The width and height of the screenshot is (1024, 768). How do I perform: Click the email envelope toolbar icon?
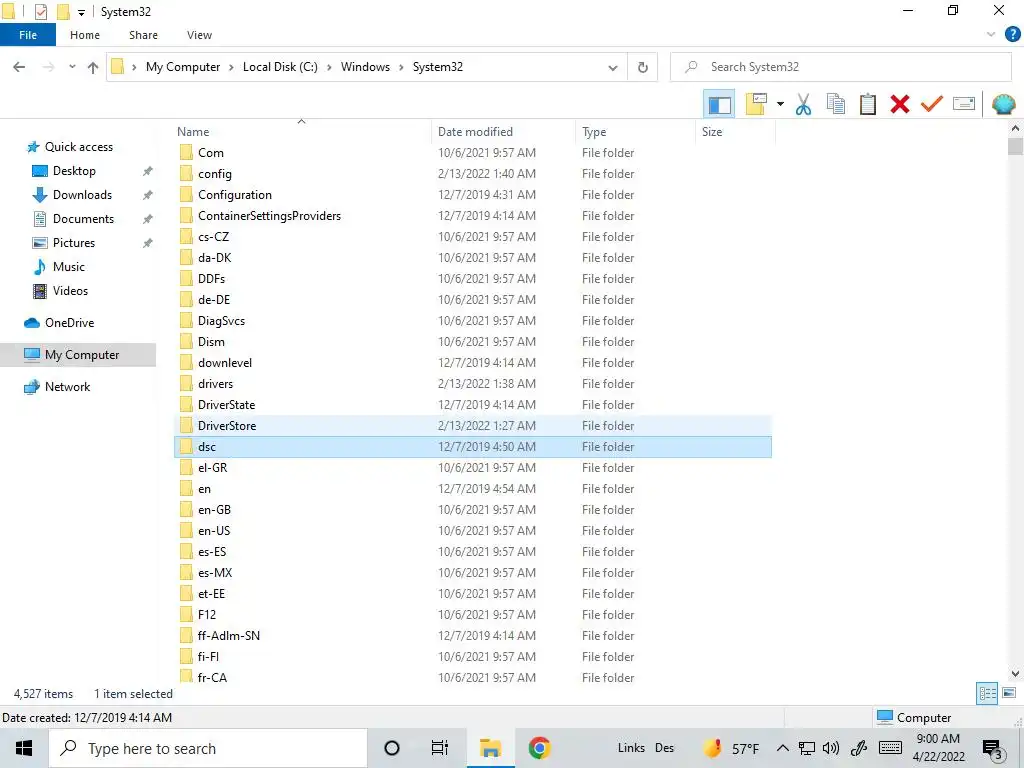click(964, 104)
